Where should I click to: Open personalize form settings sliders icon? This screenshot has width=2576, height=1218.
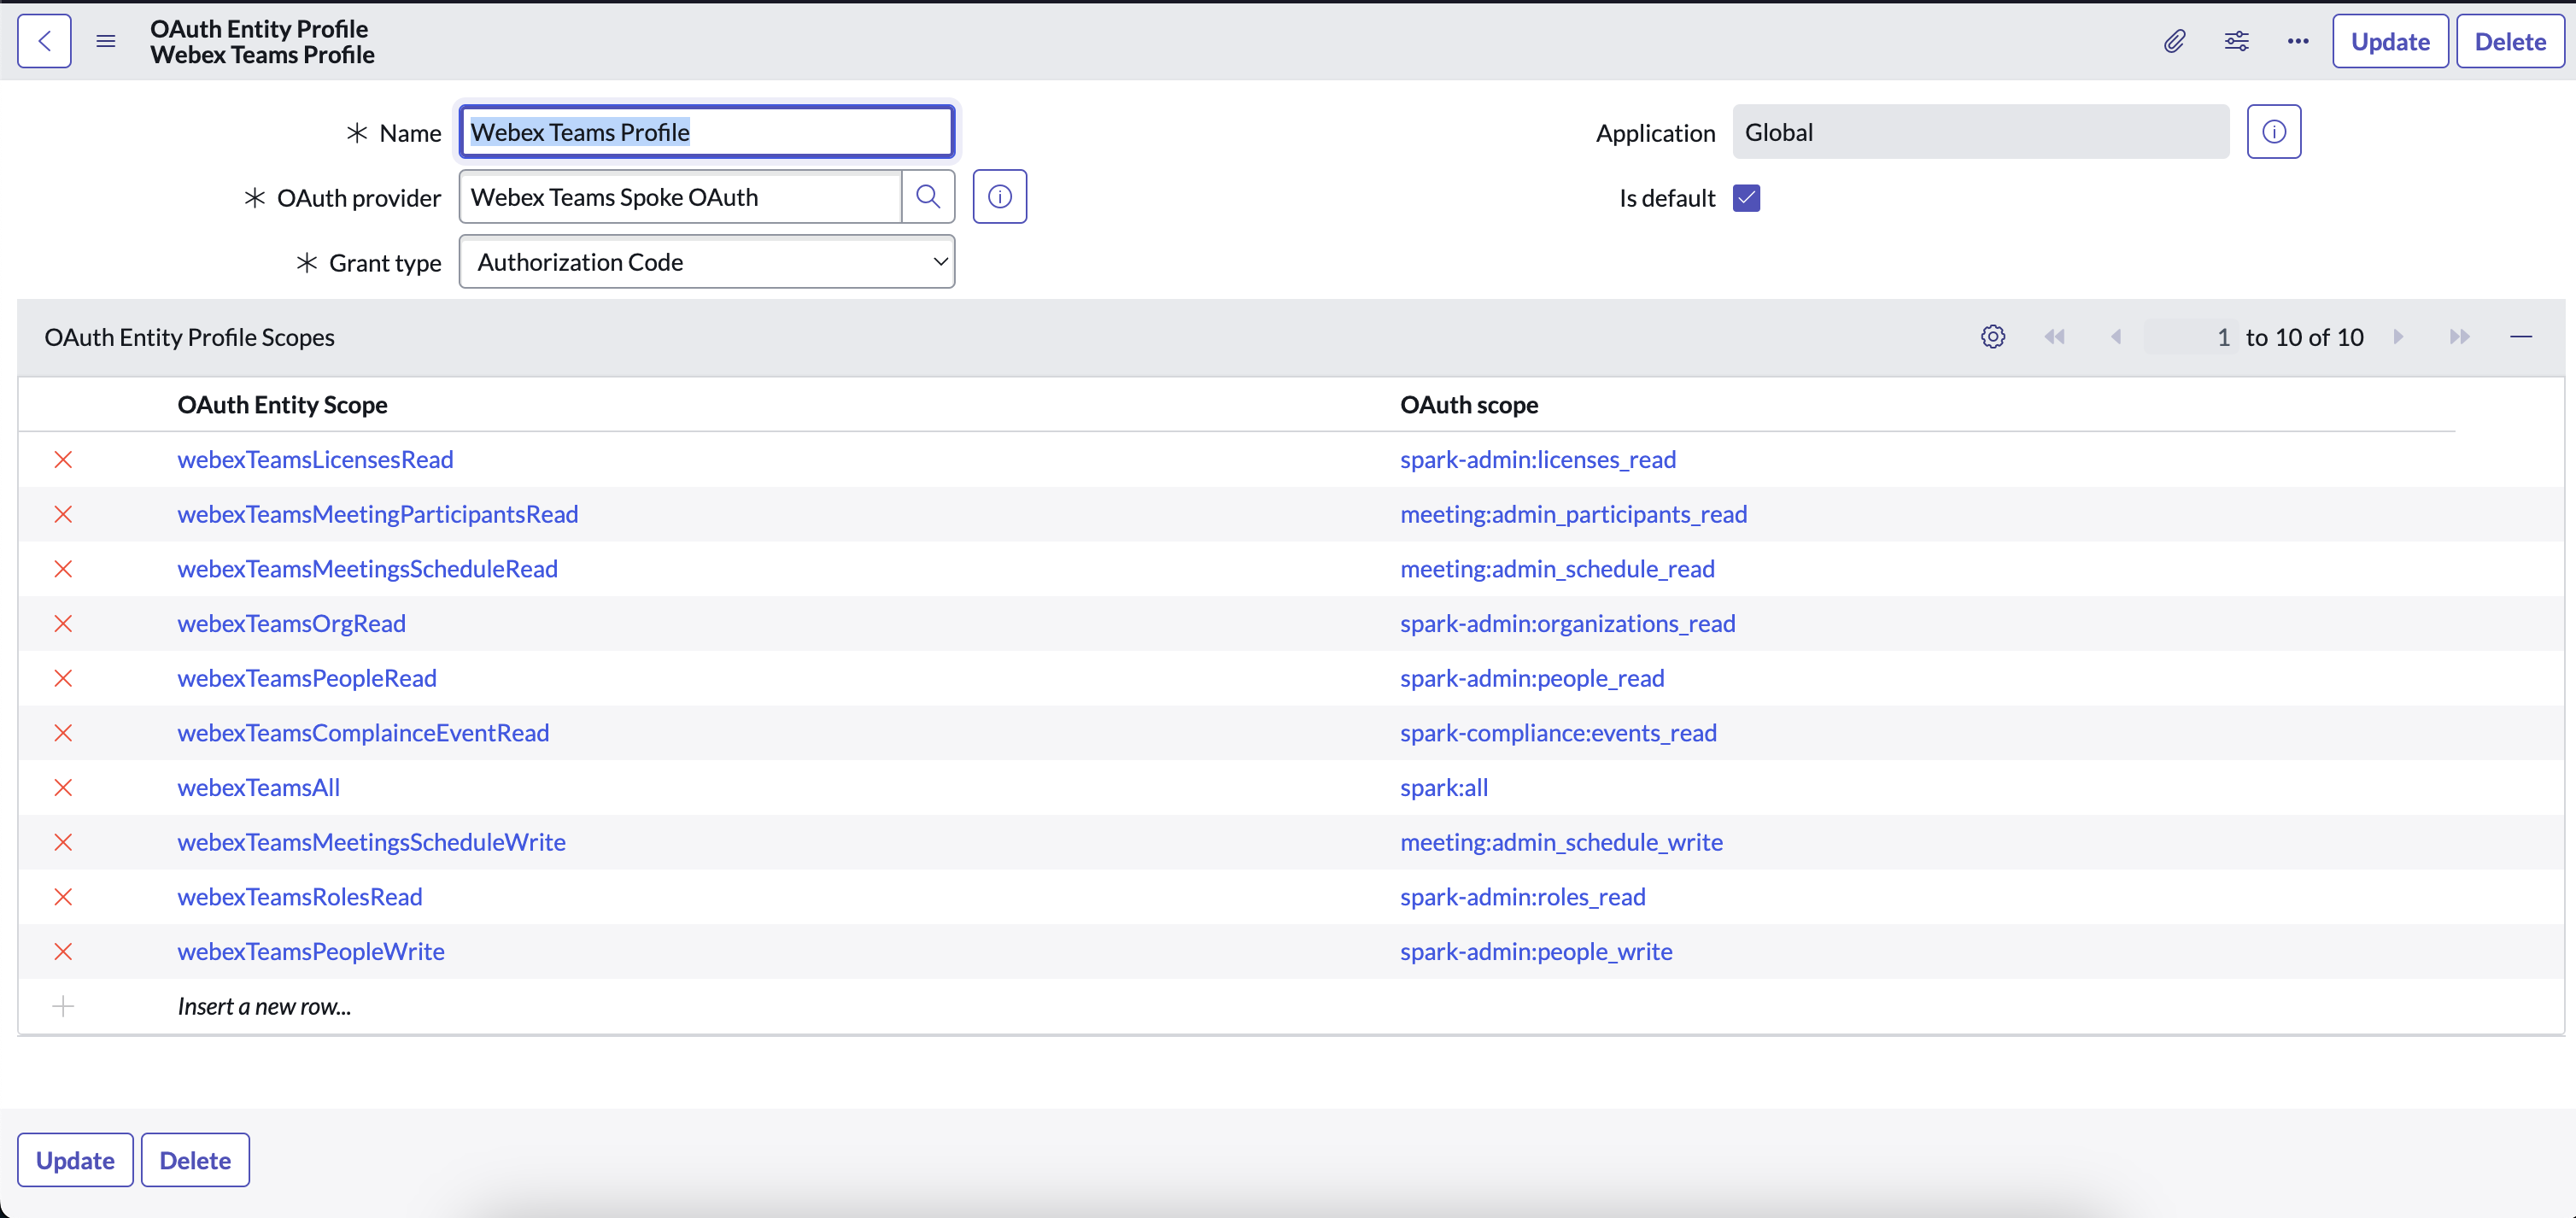tap(2236, 41)
